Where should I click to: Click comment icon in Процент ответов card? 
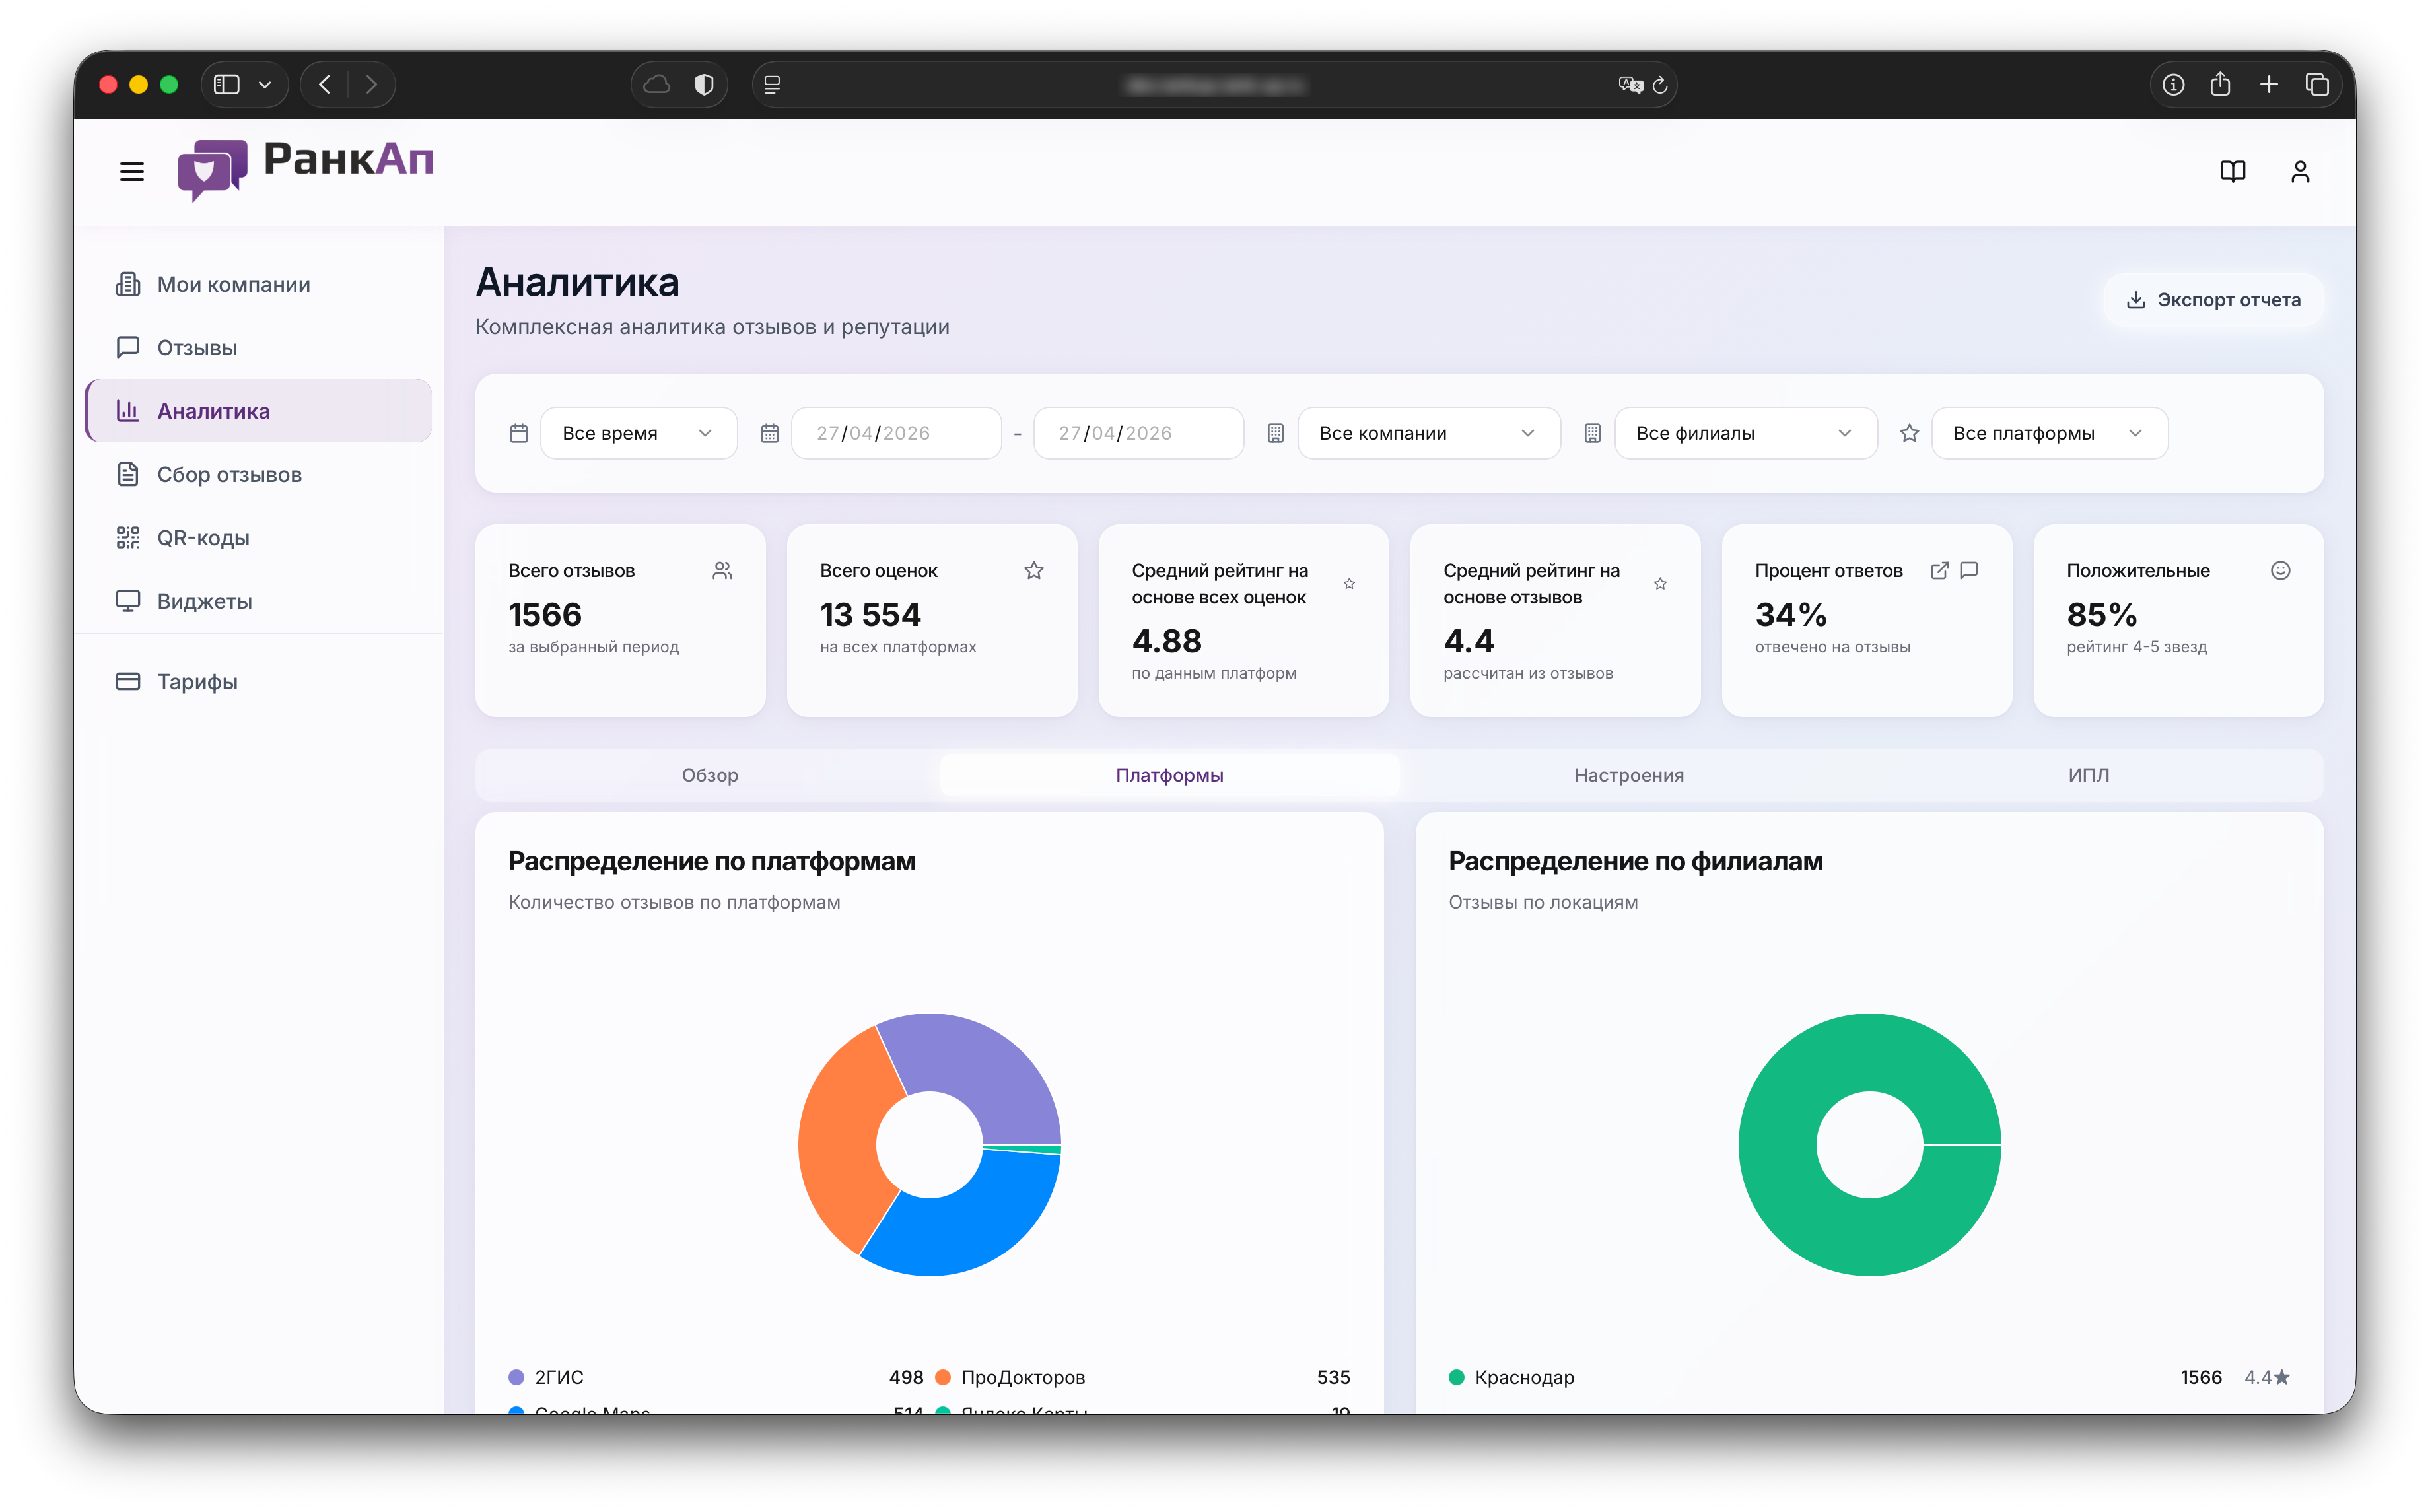click(x=1969, y=571)
